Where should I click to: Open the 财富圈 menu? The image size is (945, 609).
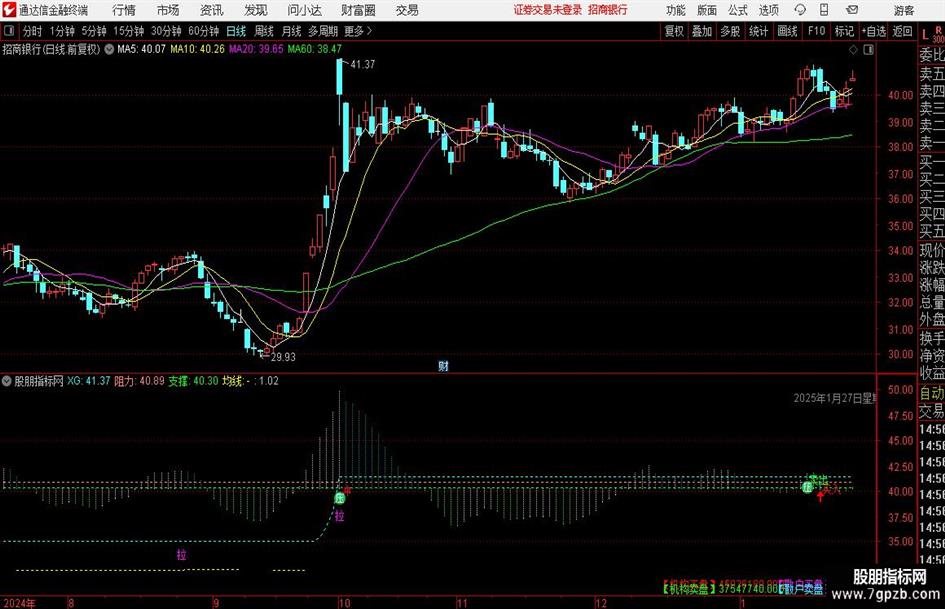point(358,10)
